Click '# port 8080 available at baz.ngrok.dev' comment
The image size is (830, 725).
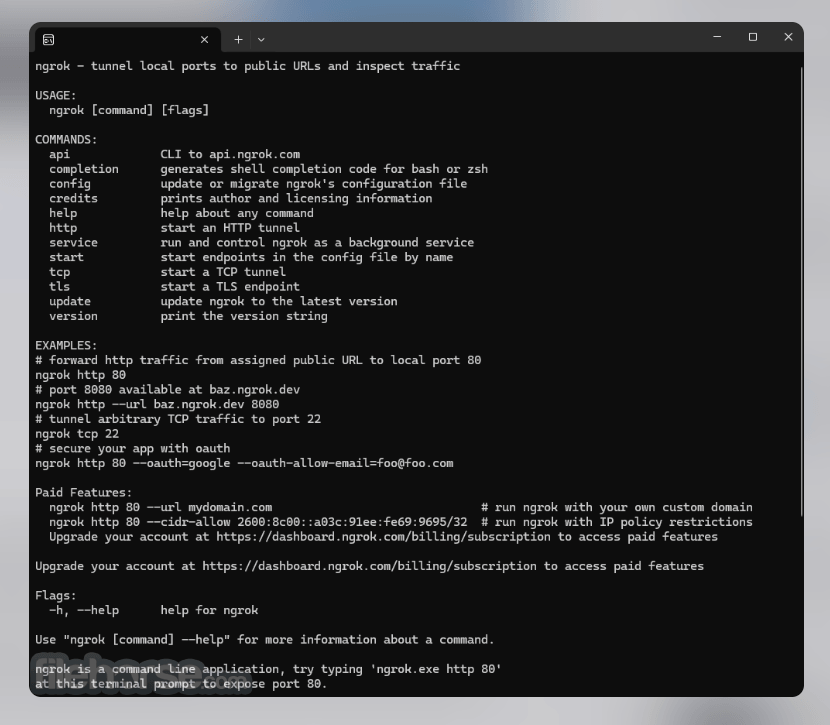coord(167,390)
